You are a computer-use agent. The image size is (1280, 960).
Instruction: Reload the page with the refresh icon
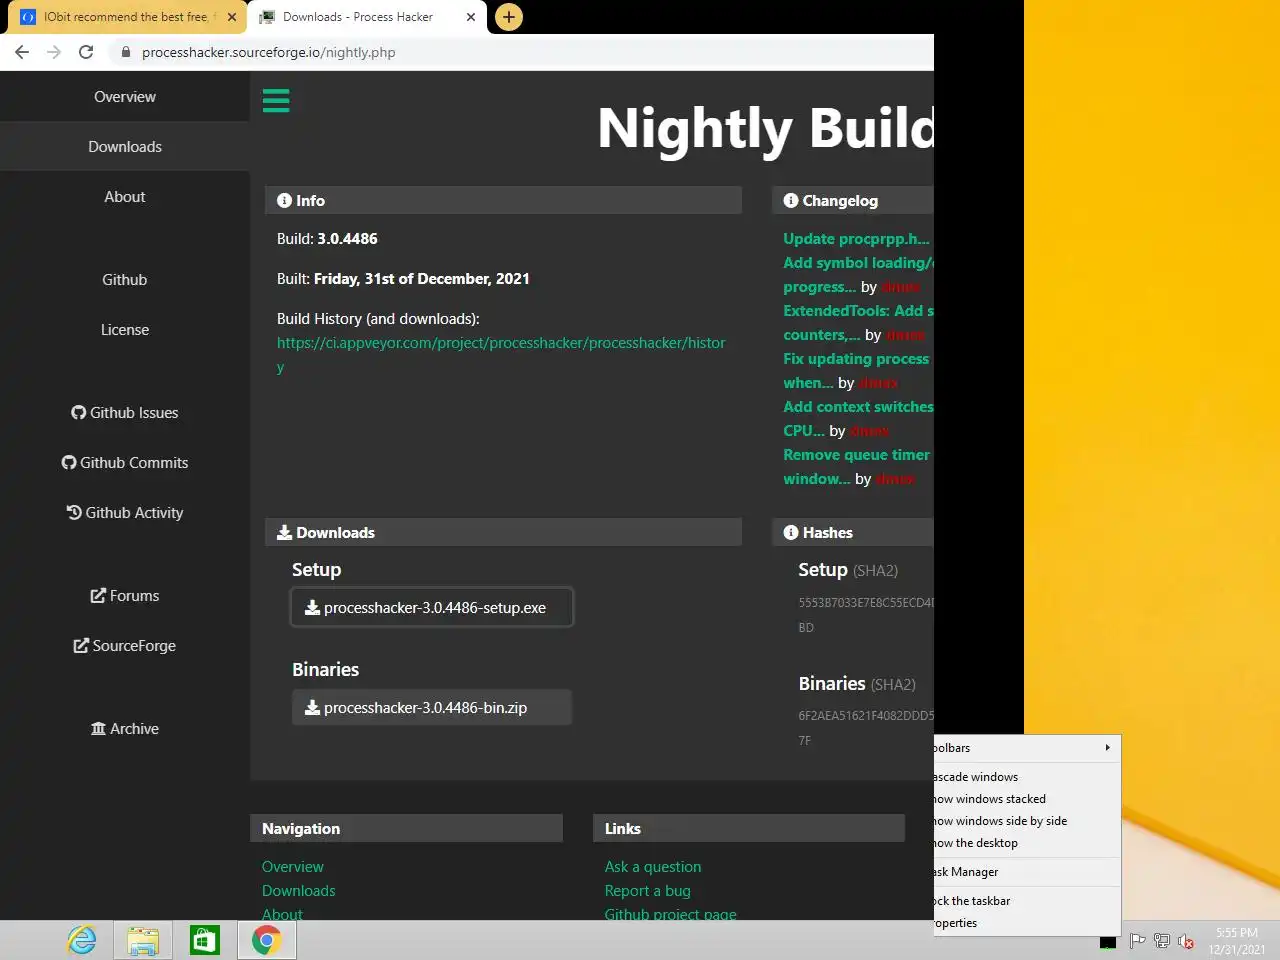[86, 52]
